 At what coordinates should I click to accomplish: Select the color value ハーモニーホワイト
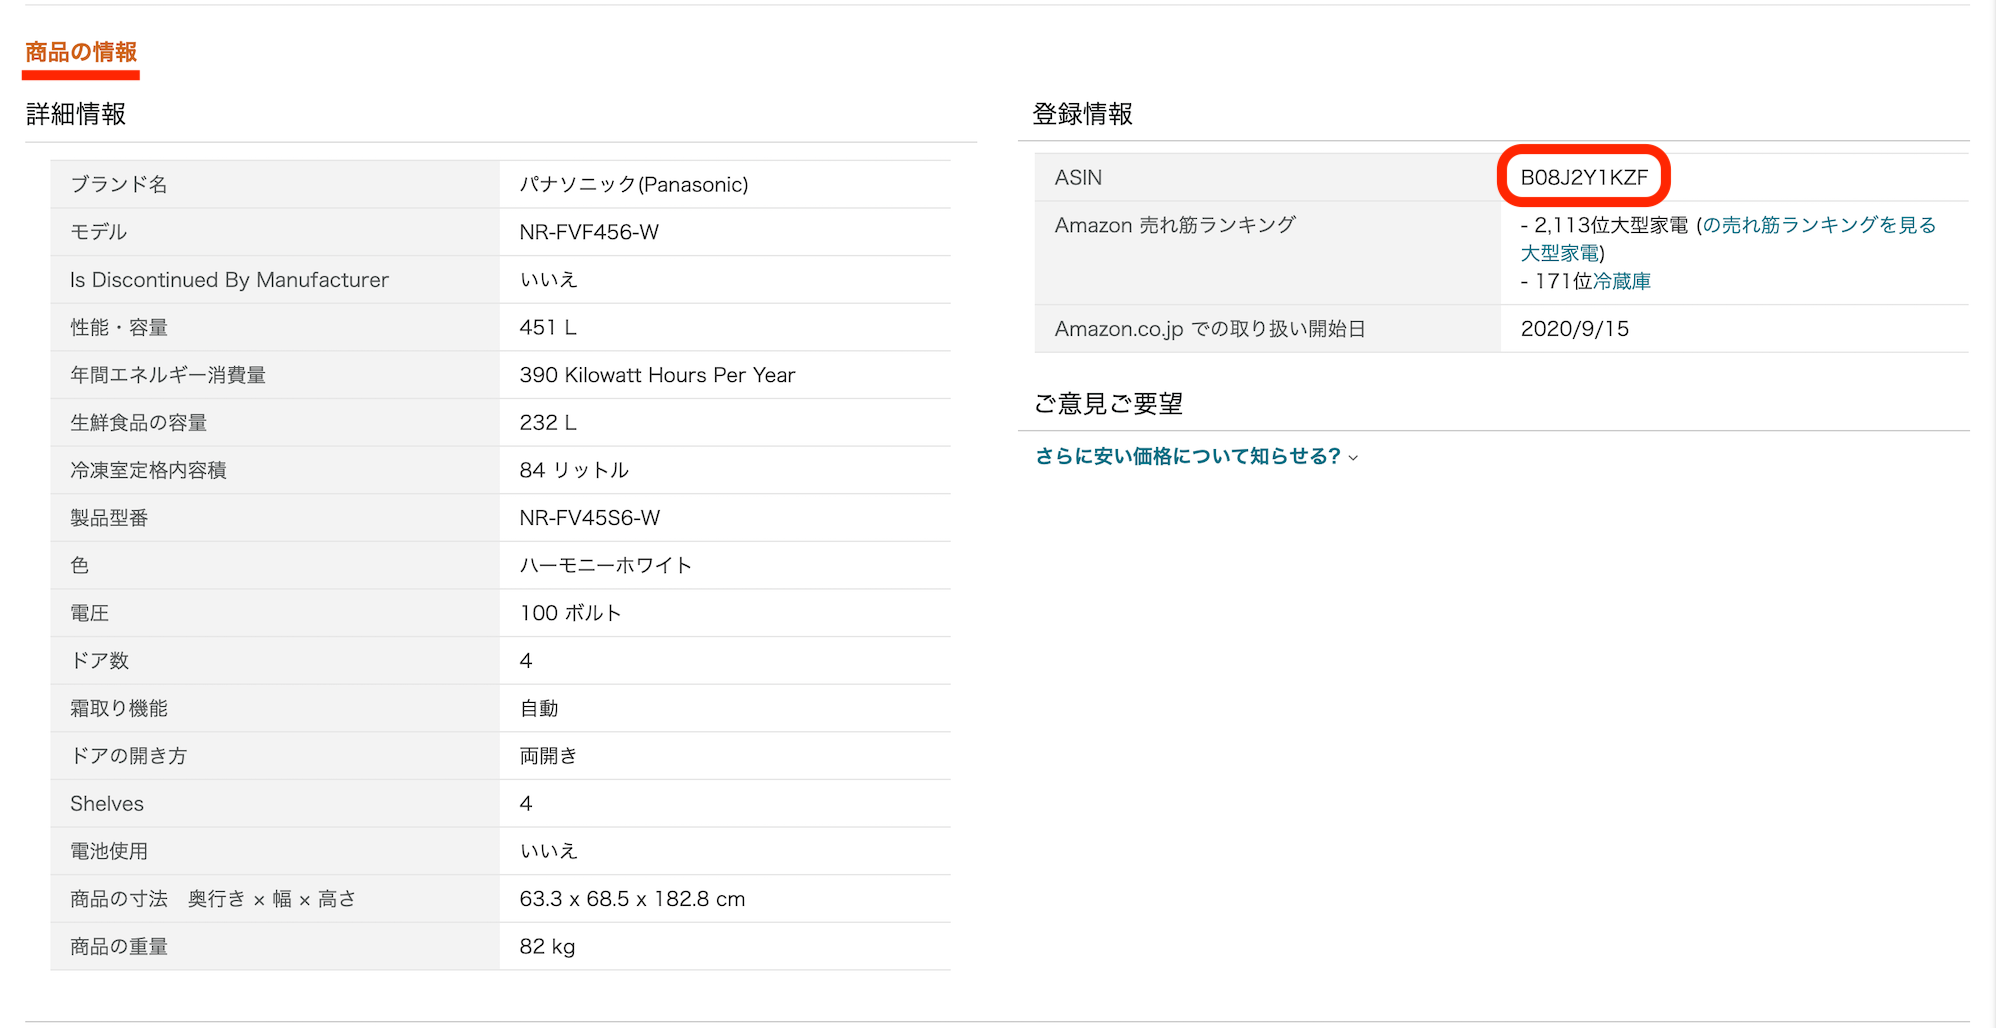(605, 565)
